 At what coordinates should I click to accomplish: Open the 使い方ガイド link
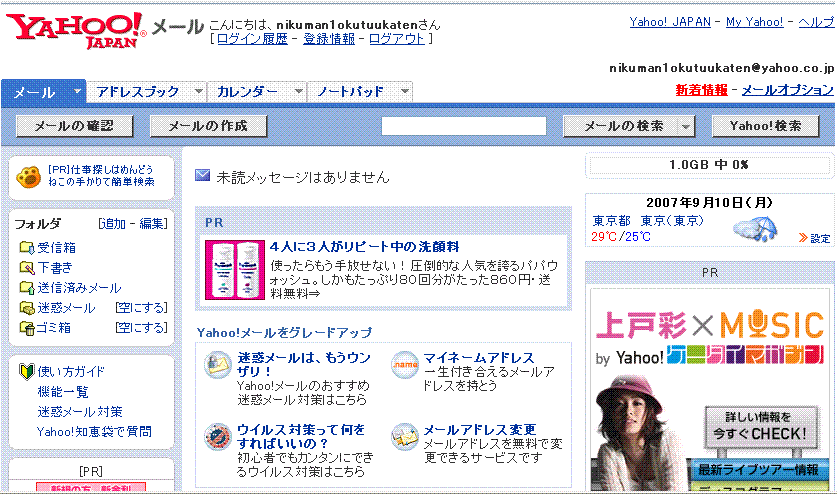coord(71,372)
